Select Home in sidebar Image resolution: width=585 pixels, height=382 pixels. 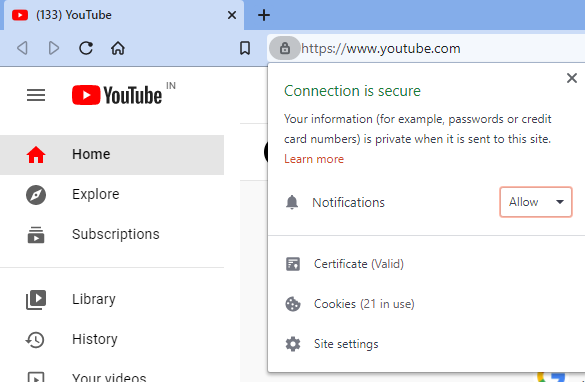[112, 154]
